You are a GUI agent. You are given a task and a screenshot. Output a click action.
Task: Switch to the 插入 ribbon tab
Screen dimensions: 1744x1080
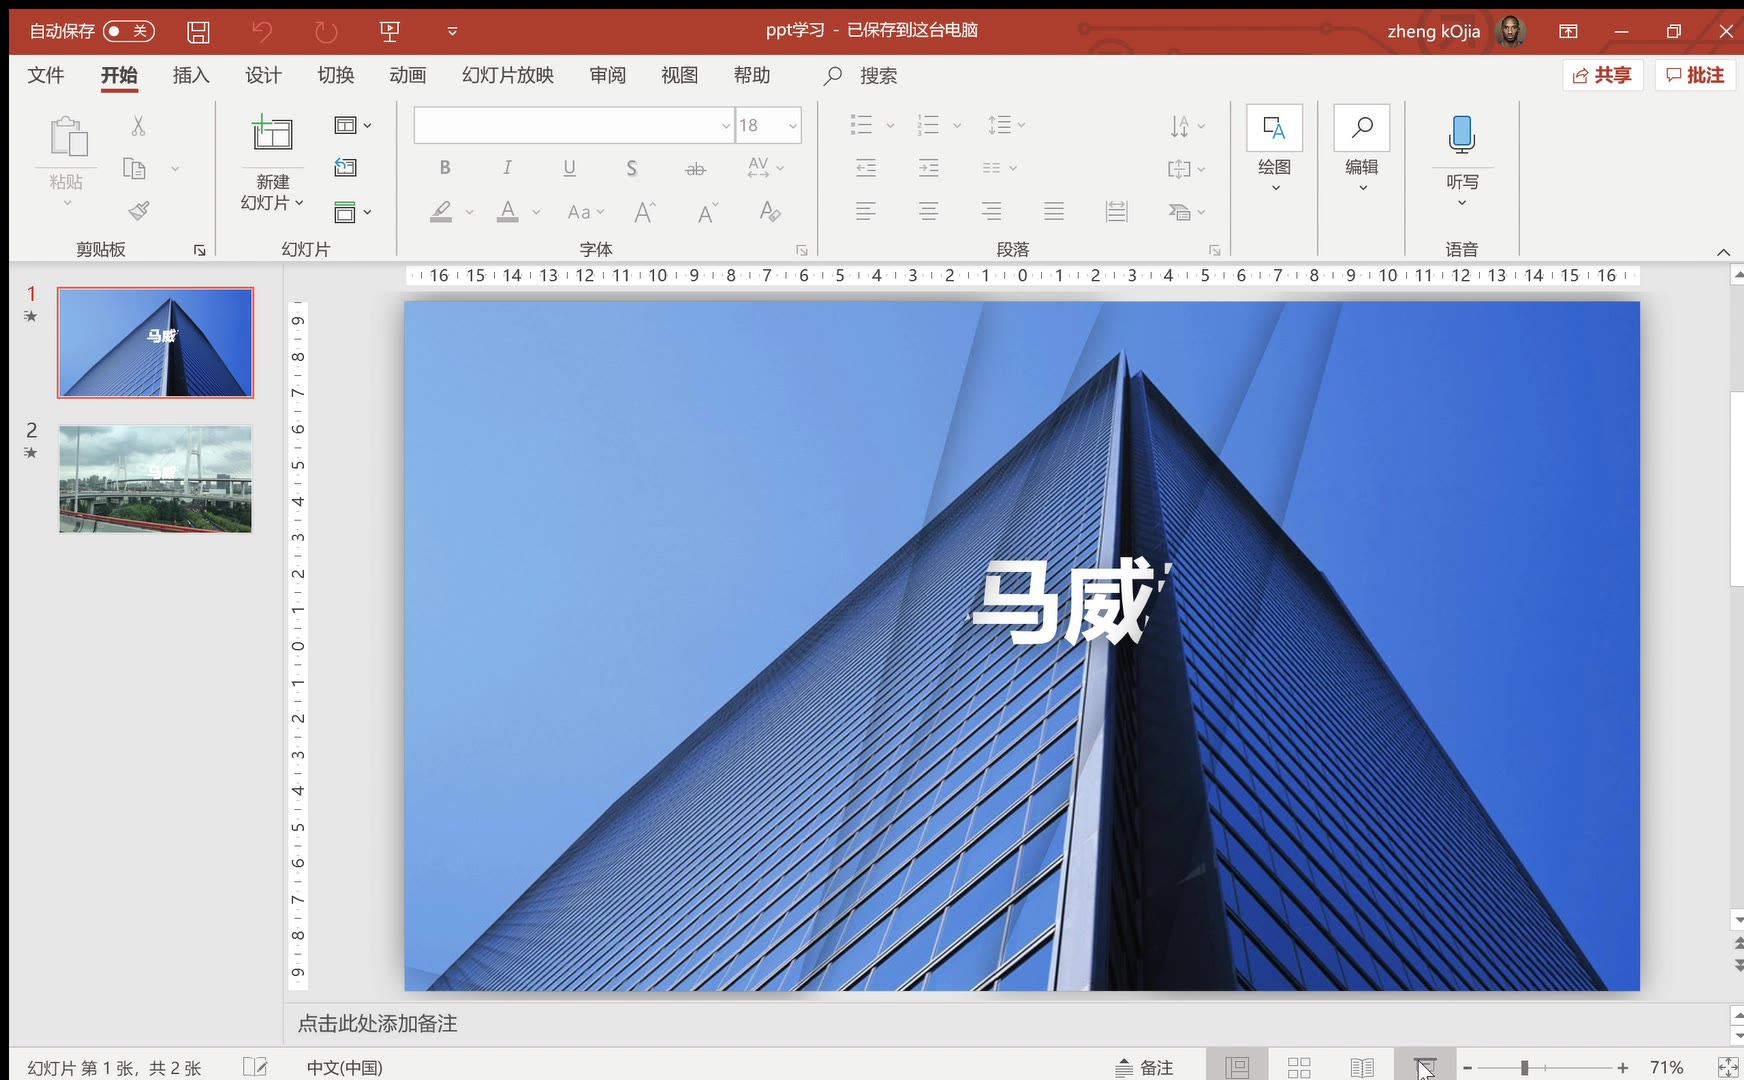click(190, 75)
